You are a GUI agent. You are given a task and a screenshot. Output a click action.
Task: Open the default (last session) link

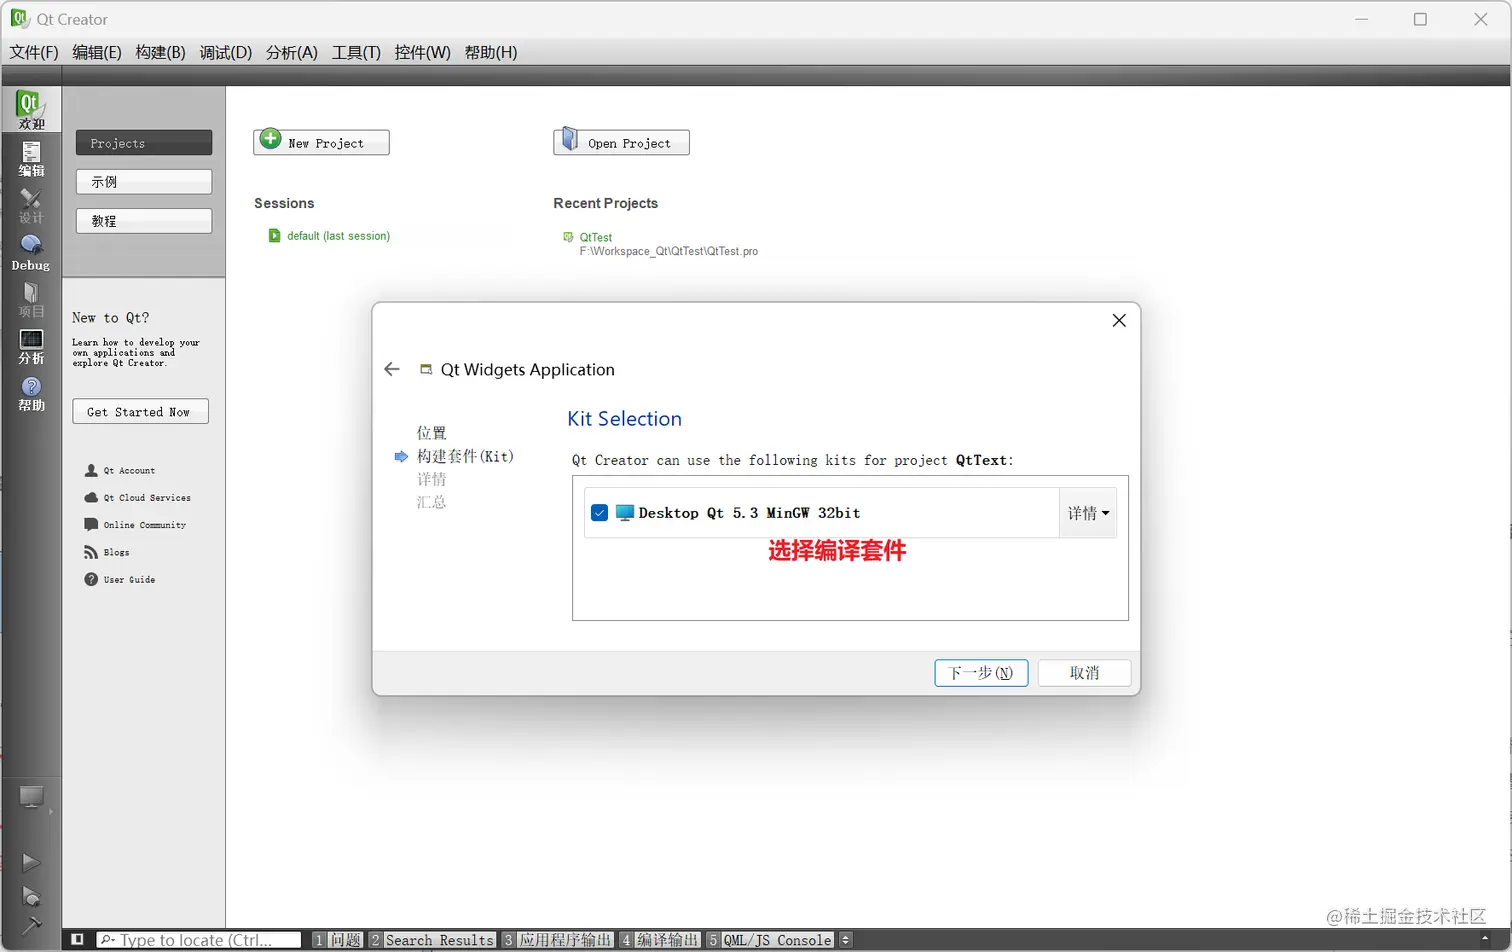tap(338, 236)
